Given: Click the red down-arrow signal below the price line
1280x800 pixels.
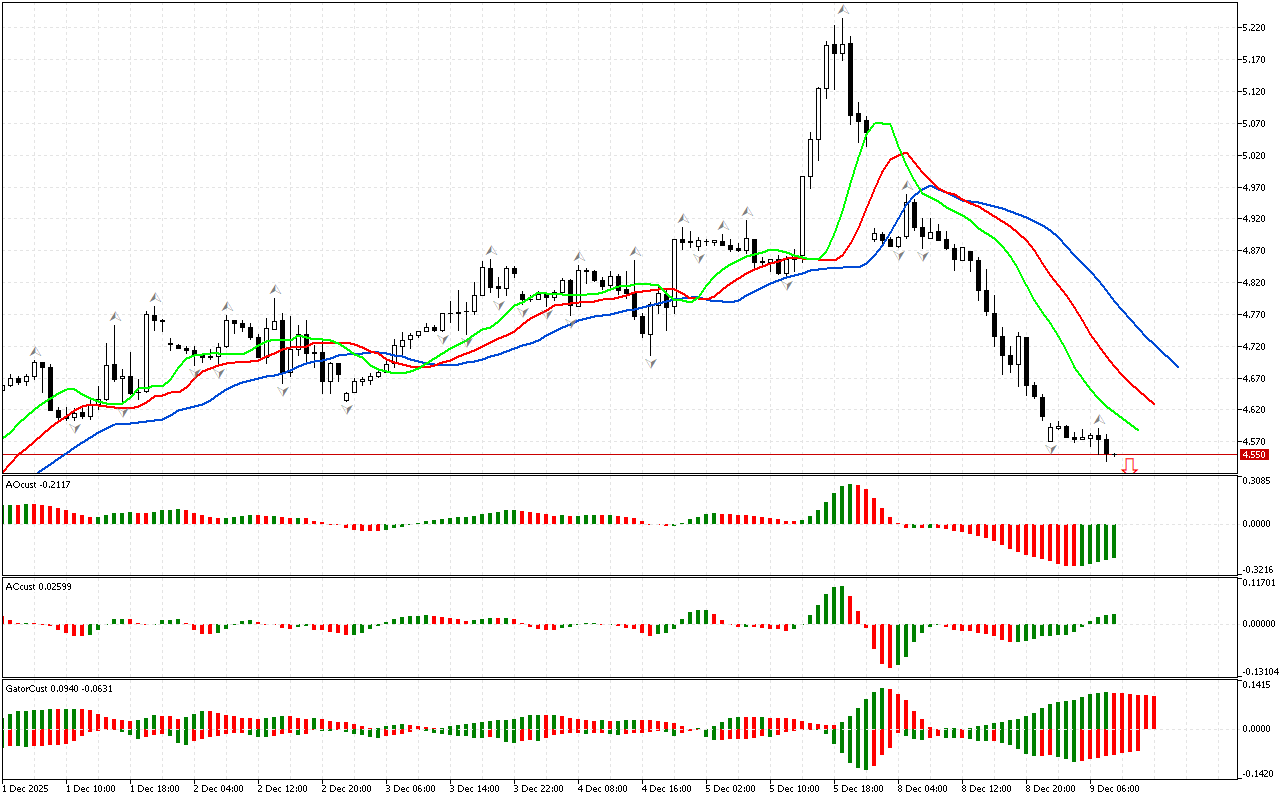Looking at the screenshot, I should [x=1129, y=465].
